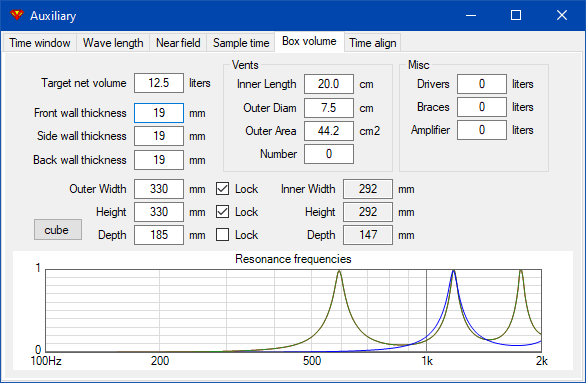Switch to the Time window tab
The image size is (586, 383).
[x=40, y=43]
